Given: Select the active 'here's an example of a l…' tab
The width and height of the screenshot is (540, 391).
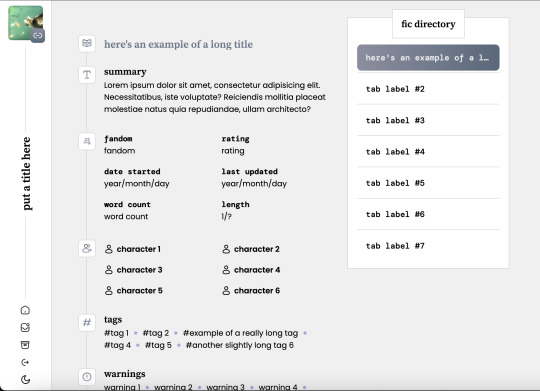Looking at the screenshot, I should (x=428, y=58).
